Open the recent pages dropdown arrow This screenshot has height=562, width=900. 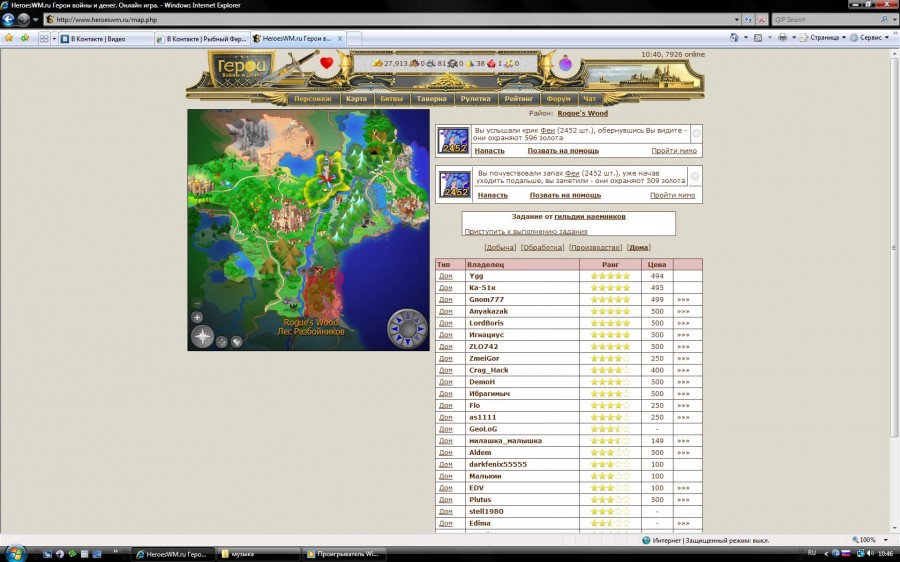[35, 20]
